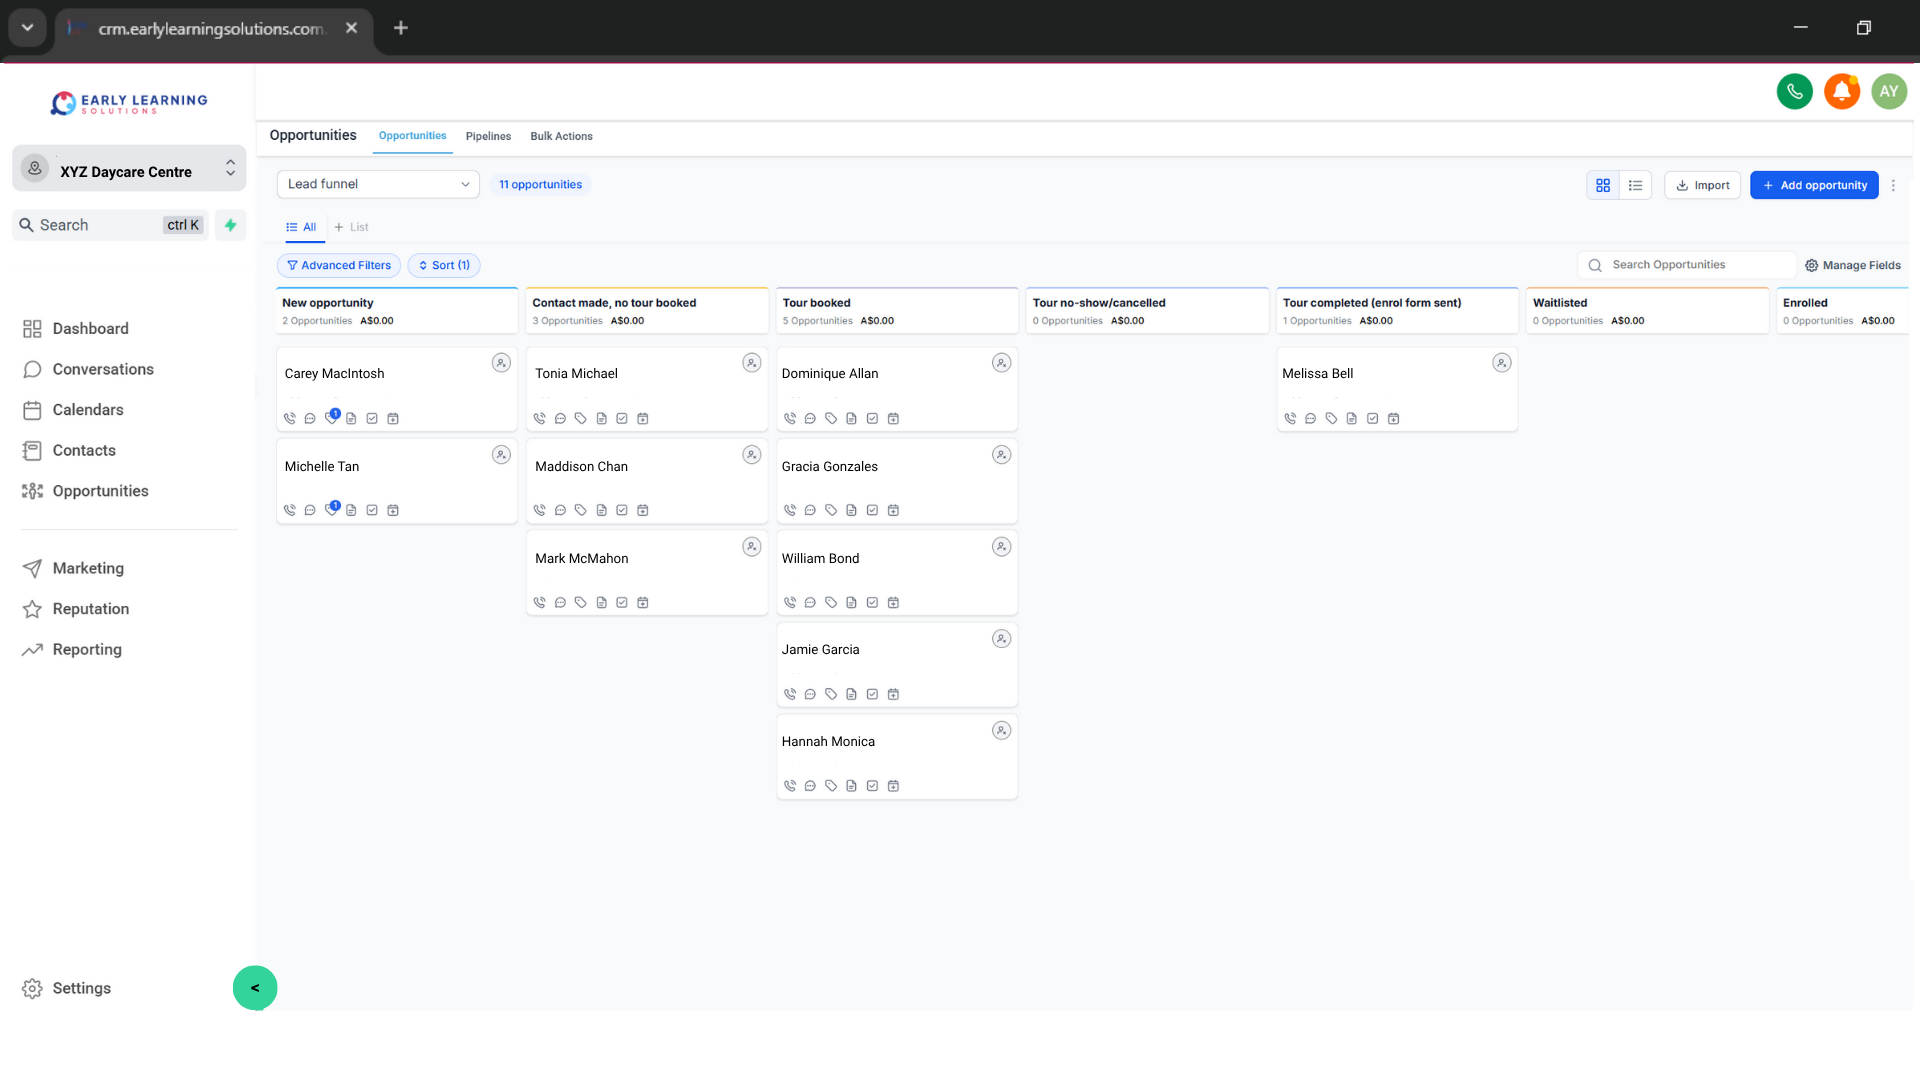Open conversation icon on Michelle Tan card
This screenshot has width=1920, height=1080.
click(310, 511)
